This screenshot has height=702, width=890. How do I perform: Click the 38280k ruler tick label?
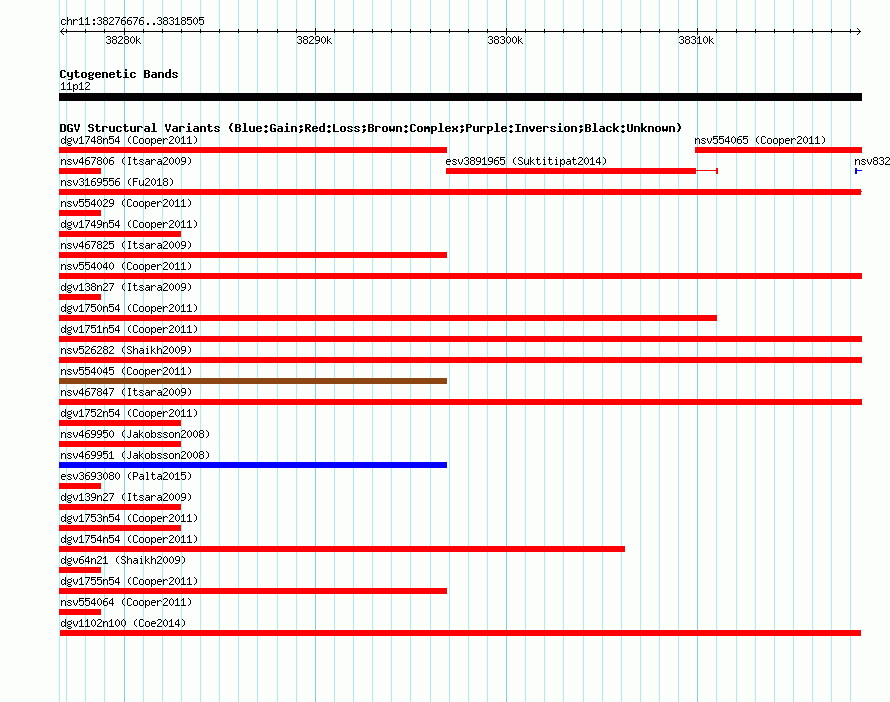[123, 40]
